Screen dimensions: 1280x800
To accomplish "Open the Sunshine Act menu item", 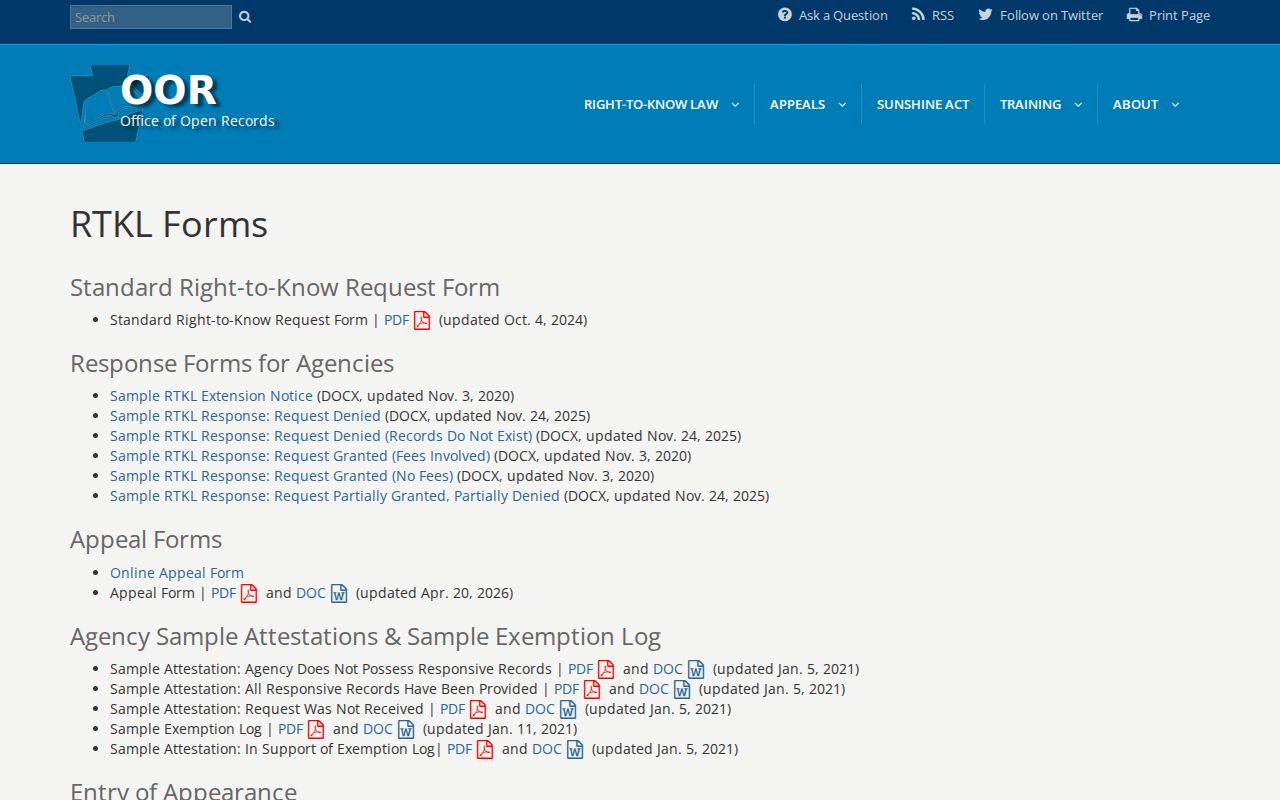I will click(x=923, y=104).
